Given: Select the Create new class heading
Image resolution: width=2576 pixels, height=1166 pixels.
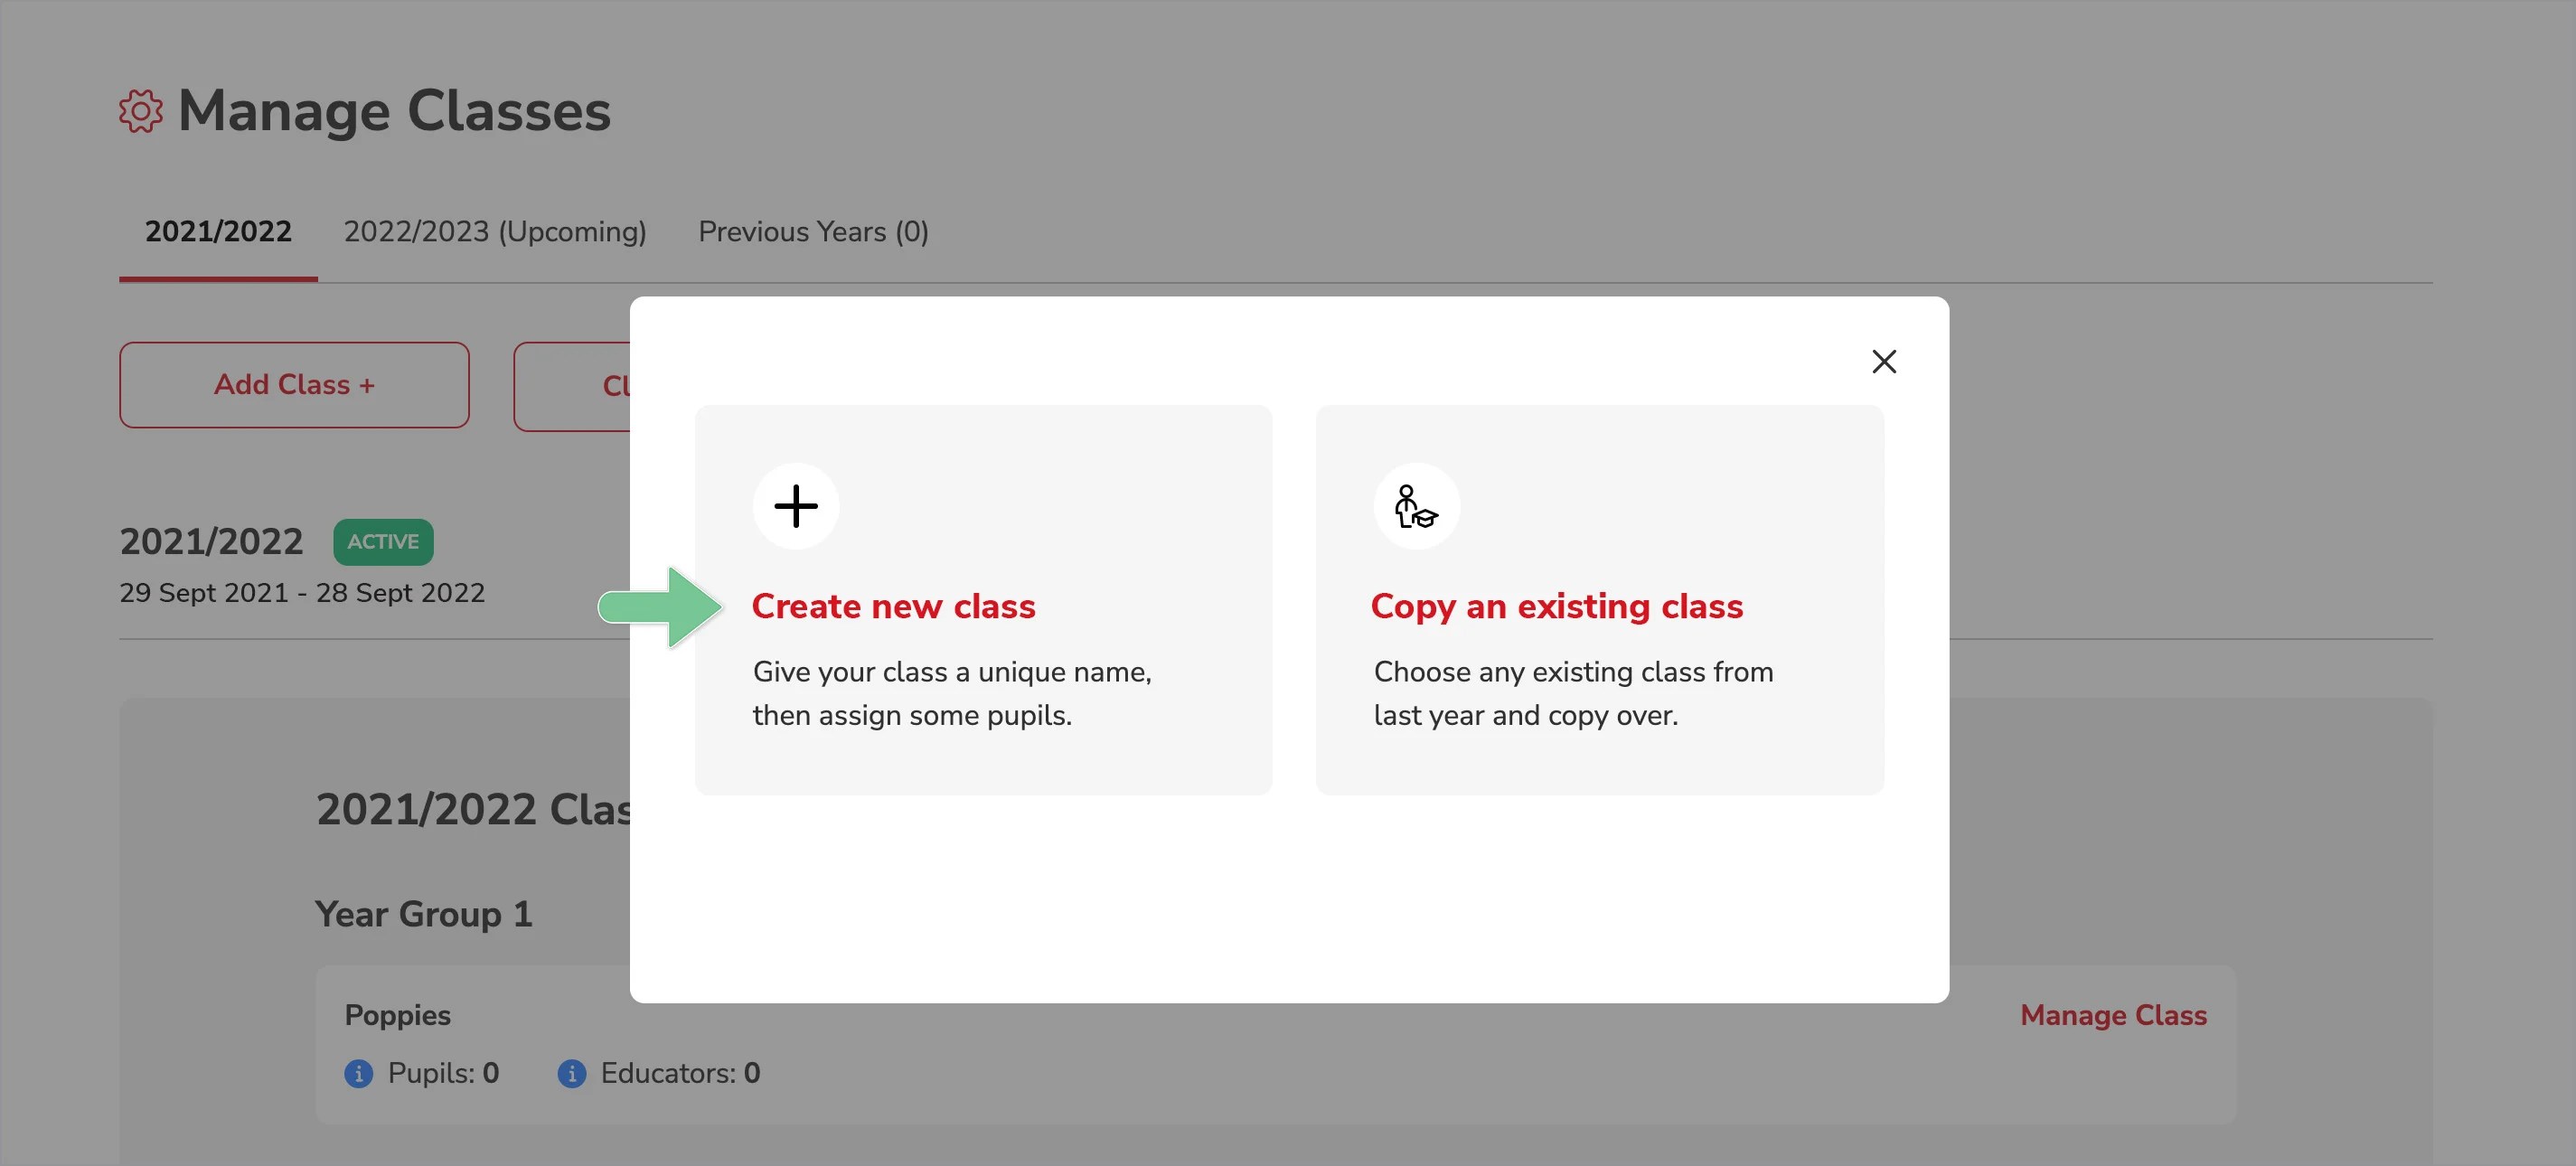Looking at the screenshot, I should [892, 606].
